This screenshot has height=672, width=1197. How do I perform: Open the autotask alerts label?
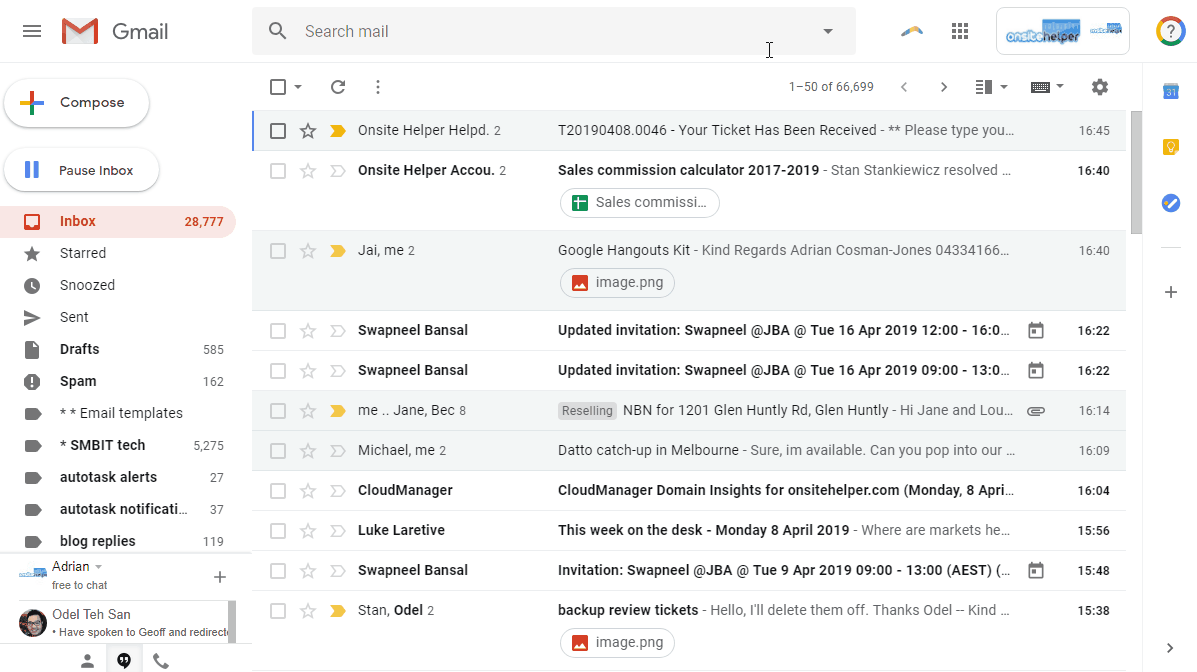[x=118, y=477]
